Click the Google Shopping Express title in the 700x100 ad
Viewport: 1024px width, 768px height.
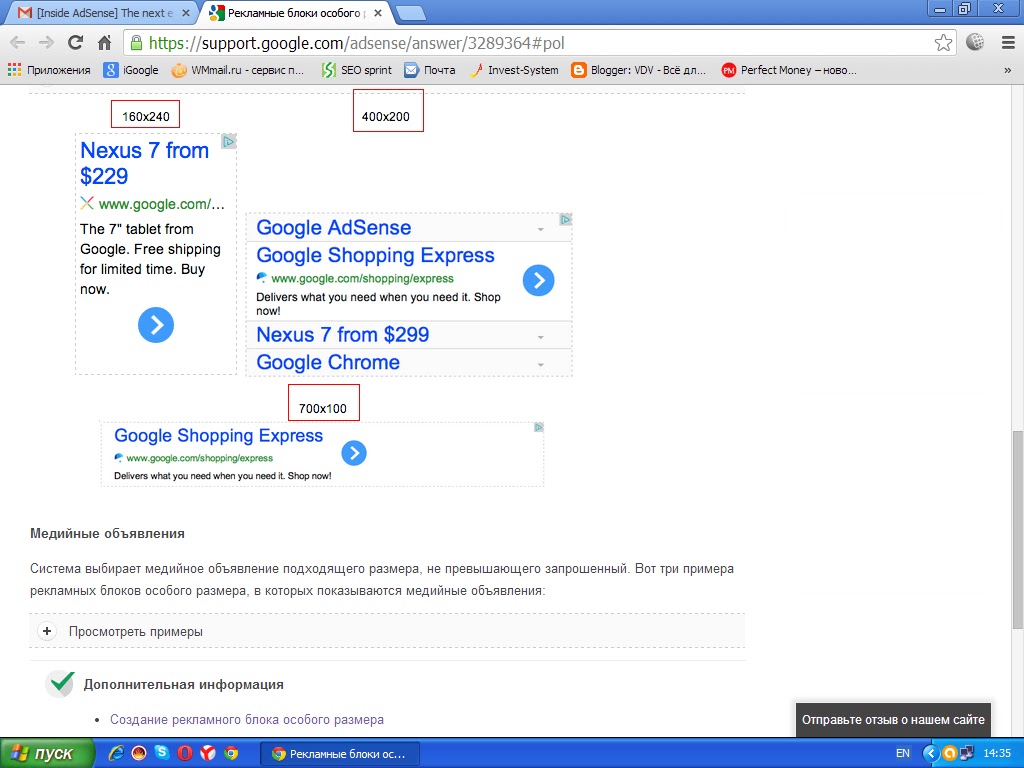pos(219,436)
